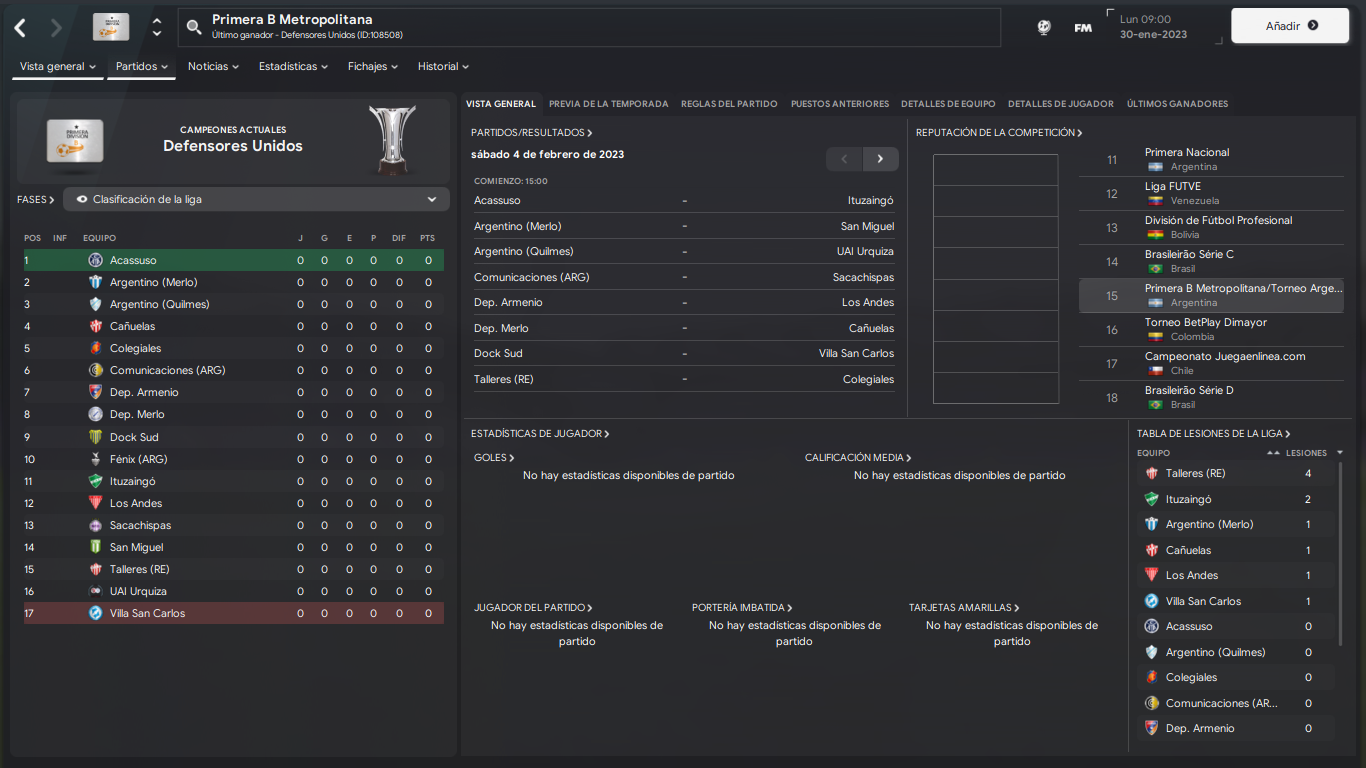Open Dock Sud - Villa San Carlos fixture
This screenshot has width=1366, height=768.
pyautogui.click(x=684, y=353)
